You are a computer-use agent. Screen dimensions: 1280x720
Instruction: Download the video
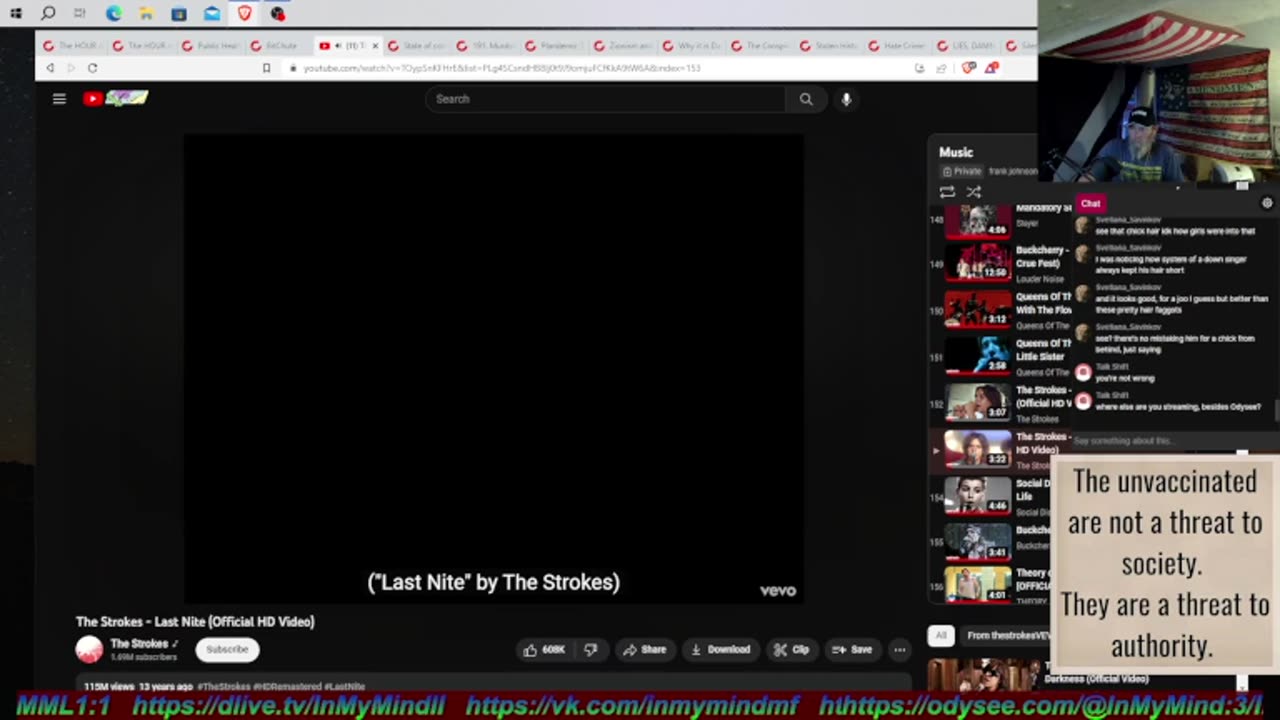(x=720, y=650)
